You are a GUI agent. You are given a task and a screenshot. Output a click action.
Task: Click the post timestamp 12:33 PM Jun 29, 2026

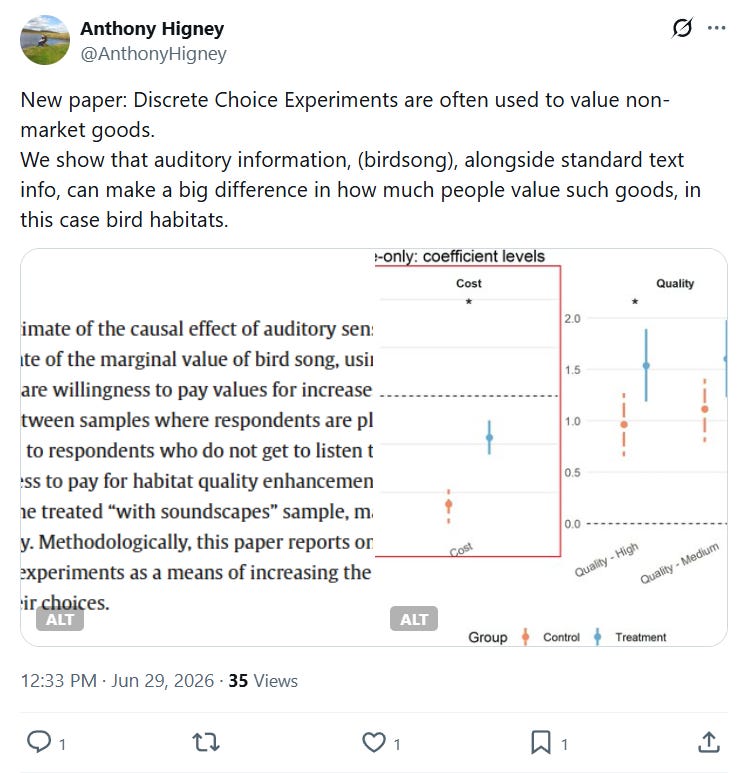[117, 681]
